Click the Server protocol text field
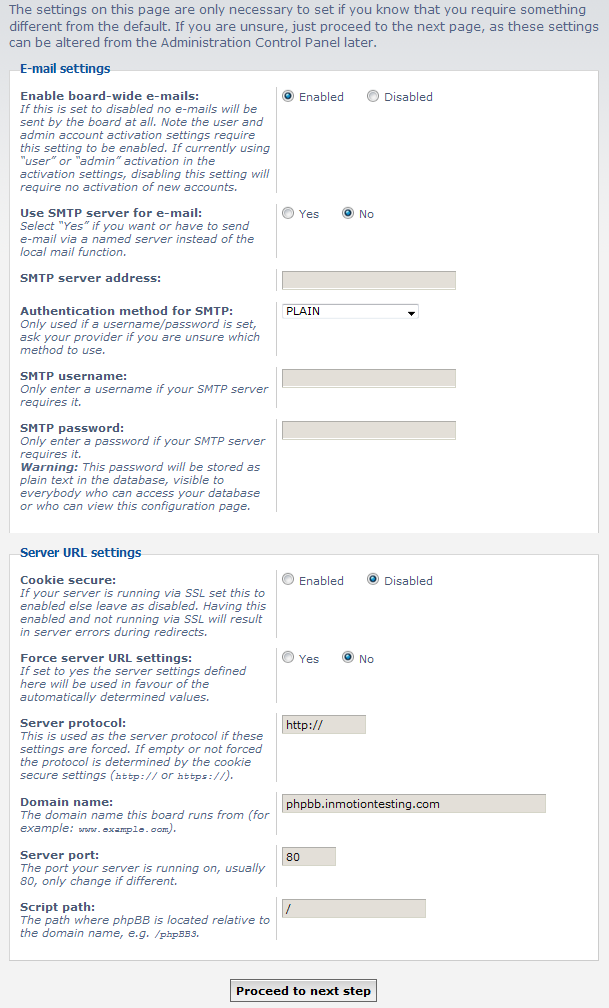 click(x=324, y=725)
